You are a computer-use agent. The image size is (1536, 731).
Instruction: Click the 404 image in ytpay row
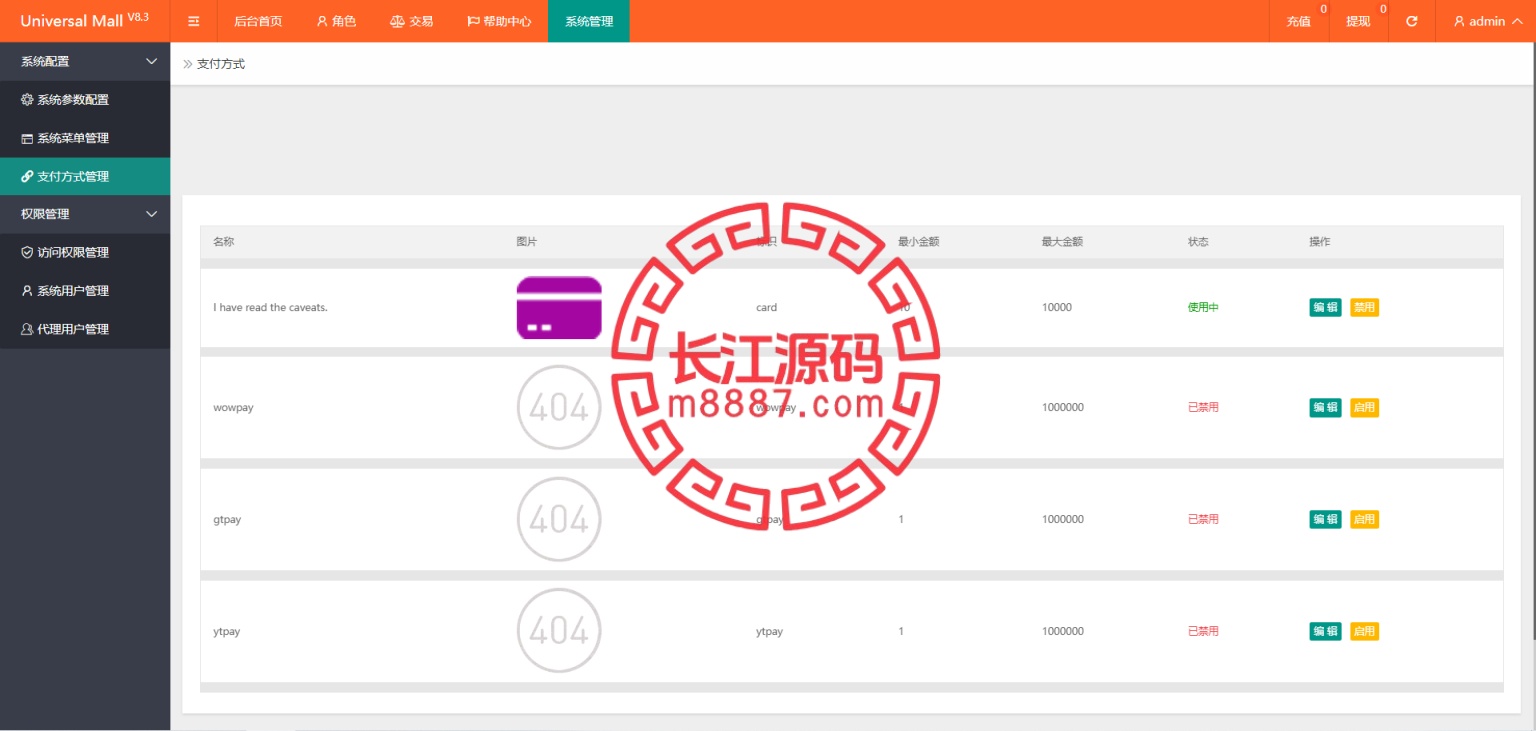(559, 631)
